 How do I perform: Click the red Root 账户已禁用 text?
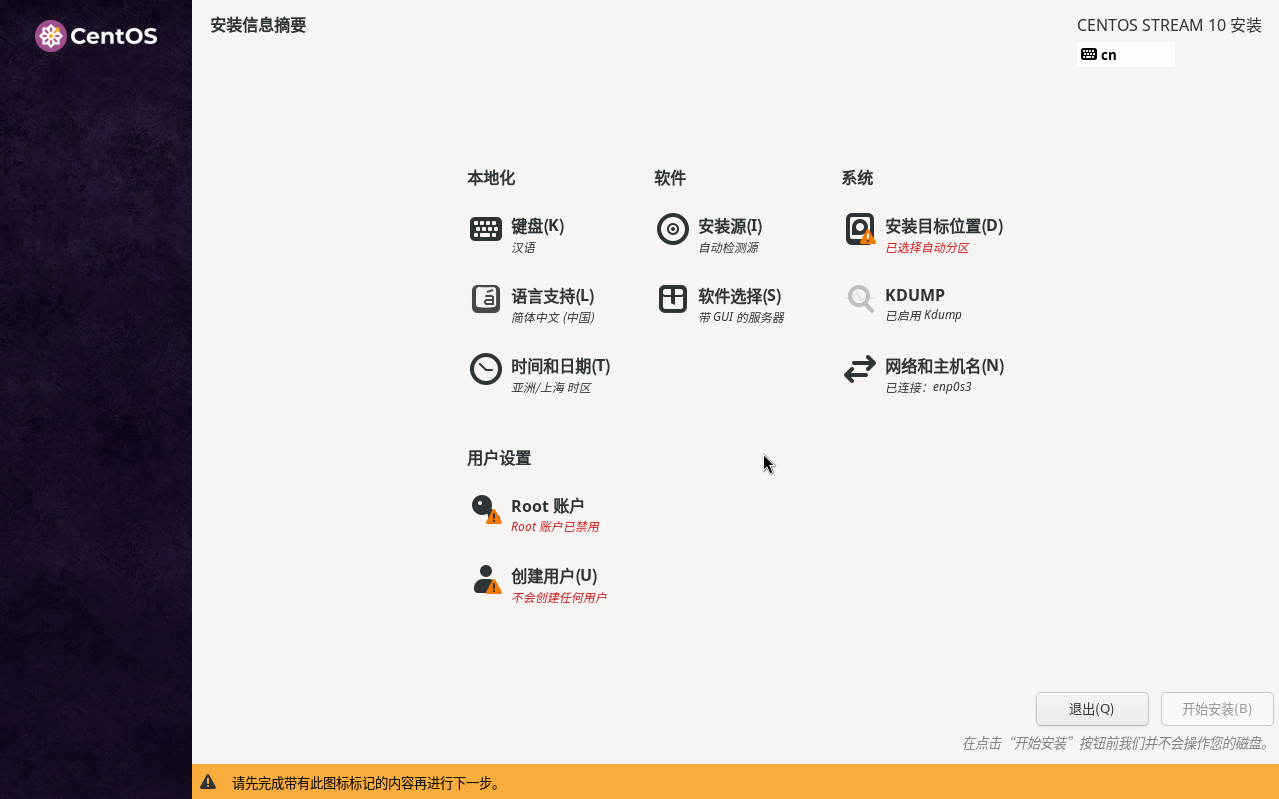point(555,527)
